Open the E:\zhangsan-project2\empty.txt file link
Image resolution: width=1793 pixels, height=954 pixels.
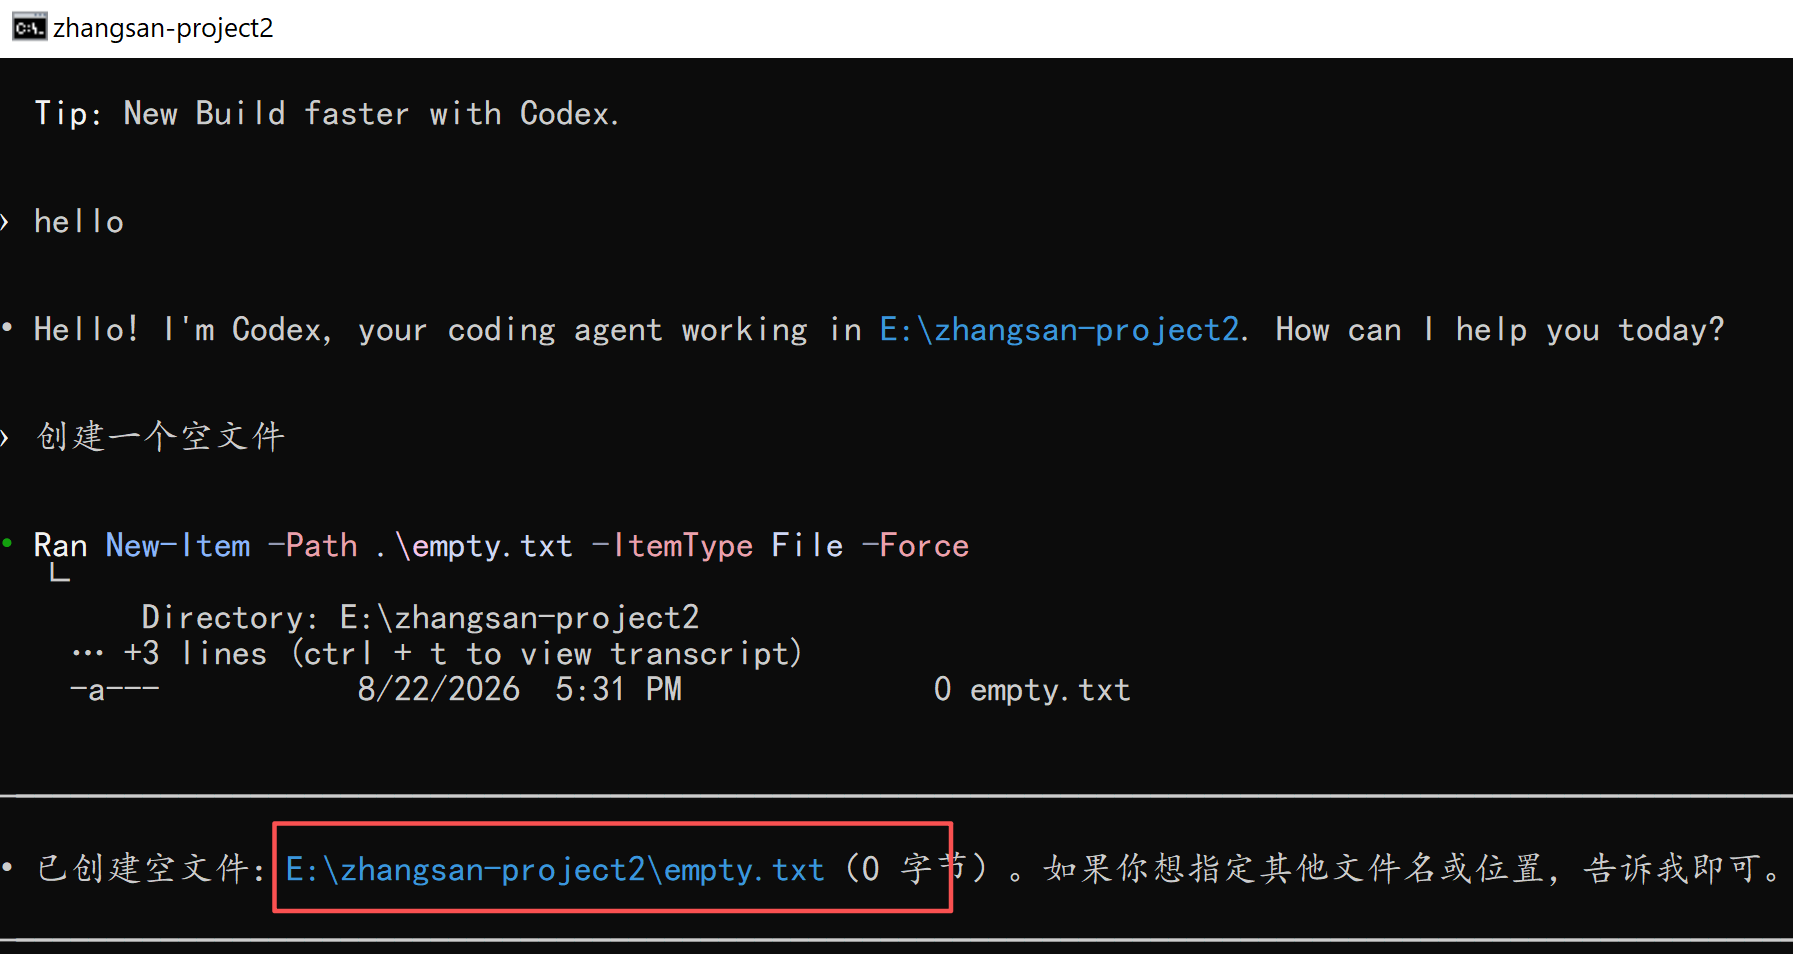(x=555, y=869)
